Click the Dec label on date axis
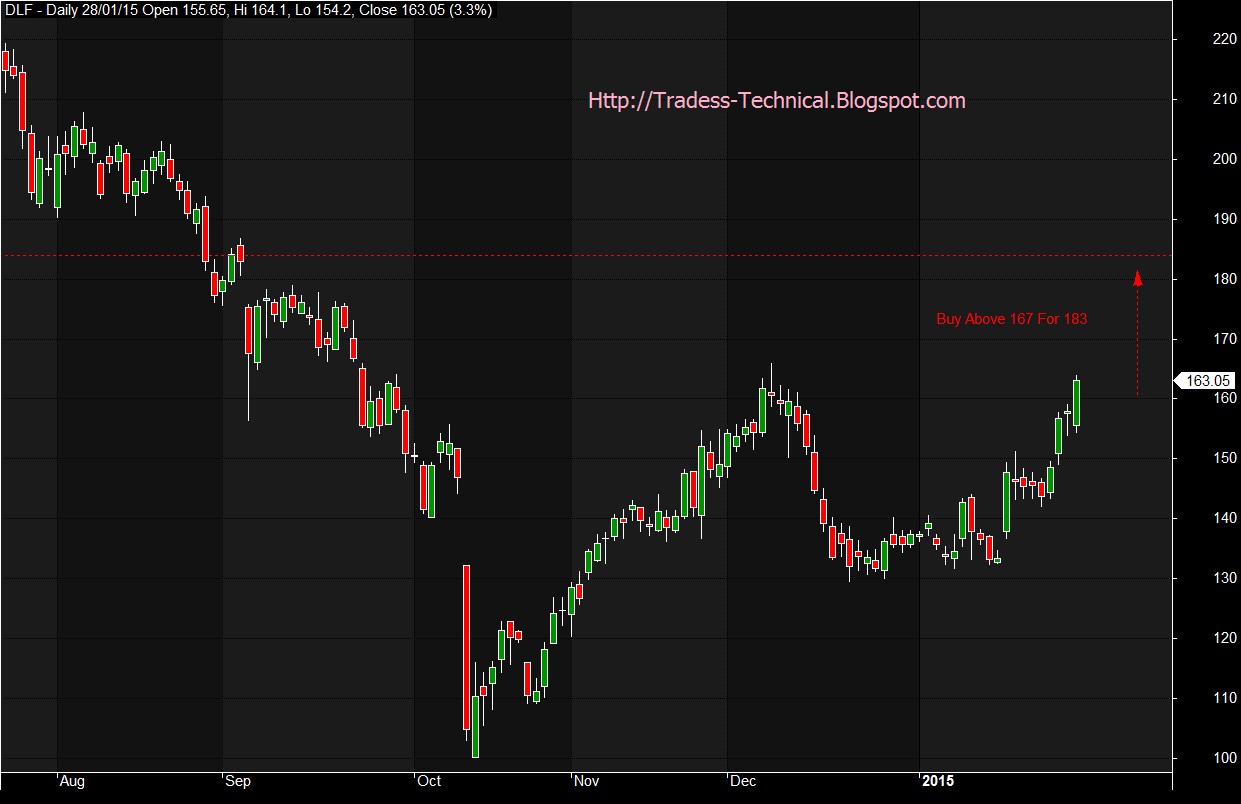This screenshot has height=804, width=1241. point(743,782)
